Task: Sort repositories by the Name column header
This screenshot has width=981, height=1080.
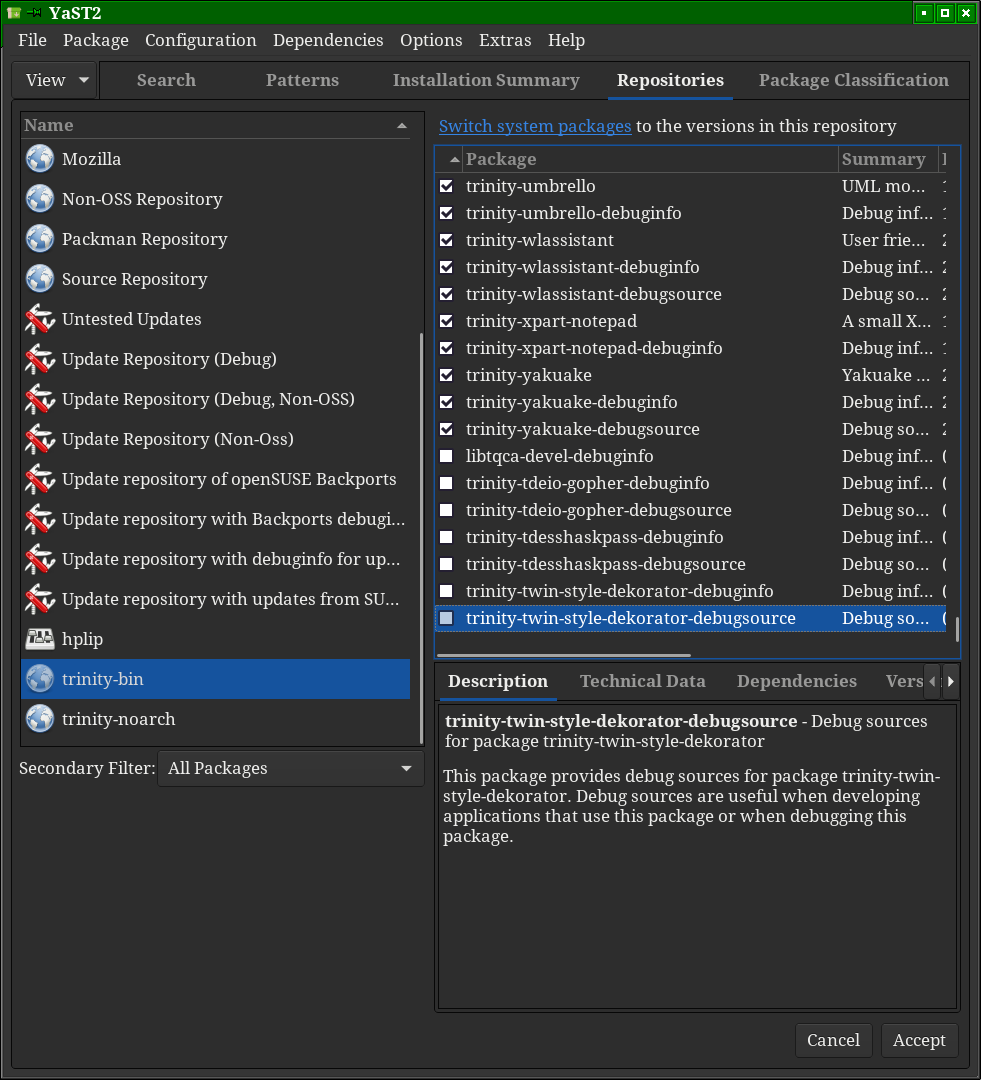Action: coord(215,125)
